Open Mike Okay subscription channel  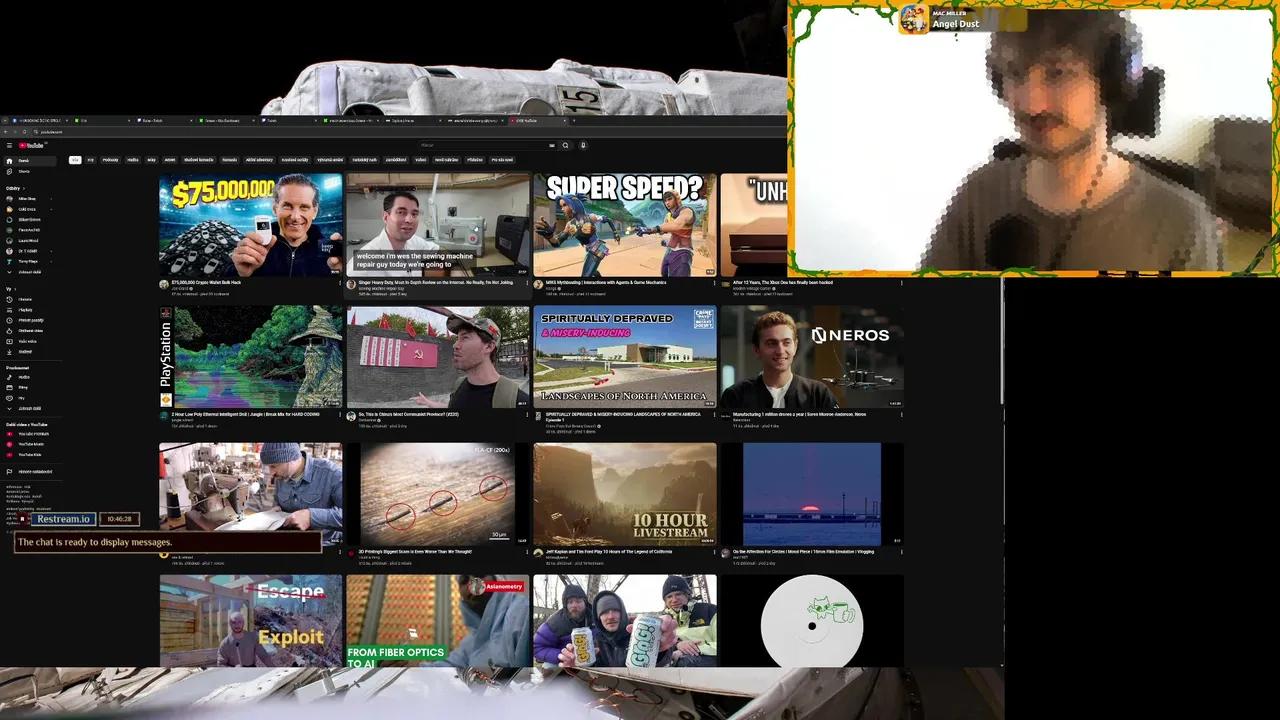(28, 198)
